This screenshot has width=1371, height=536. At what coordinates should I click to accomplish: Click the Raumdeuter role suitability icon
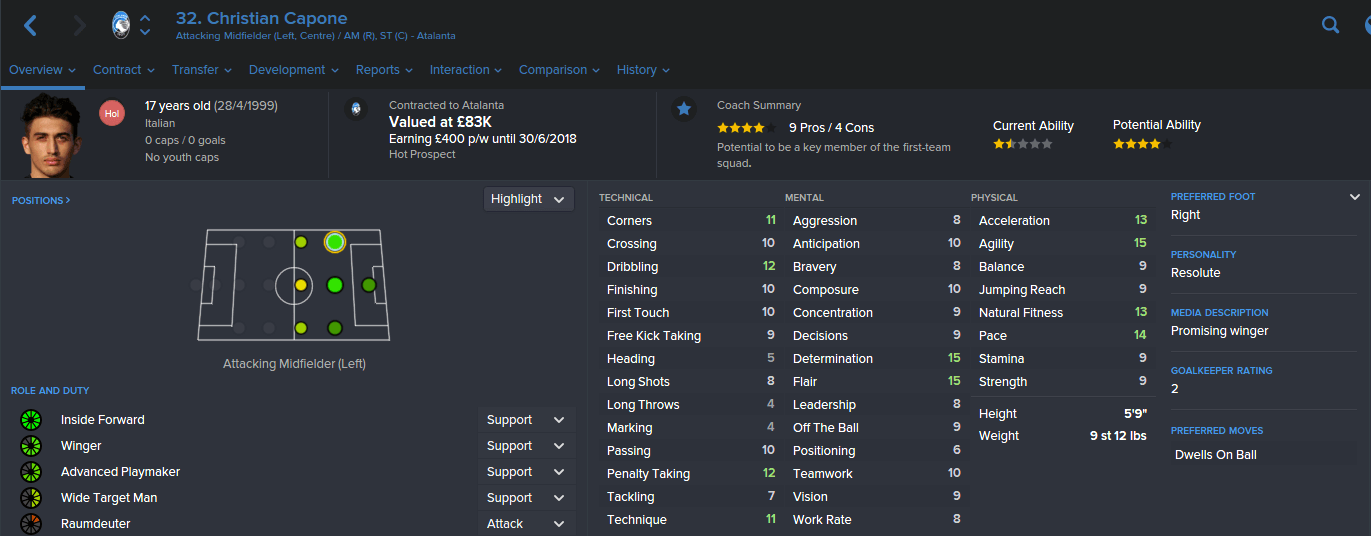coord(30,524)
